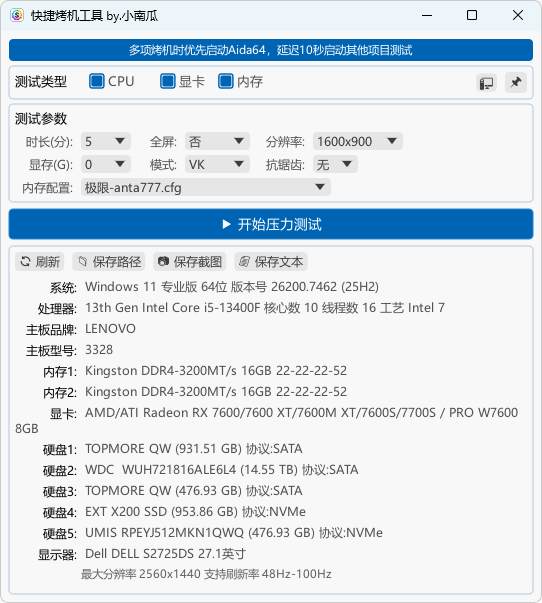Click the pin window on top icon
Viewport: 542px width, 603px height.
point(516,82)
